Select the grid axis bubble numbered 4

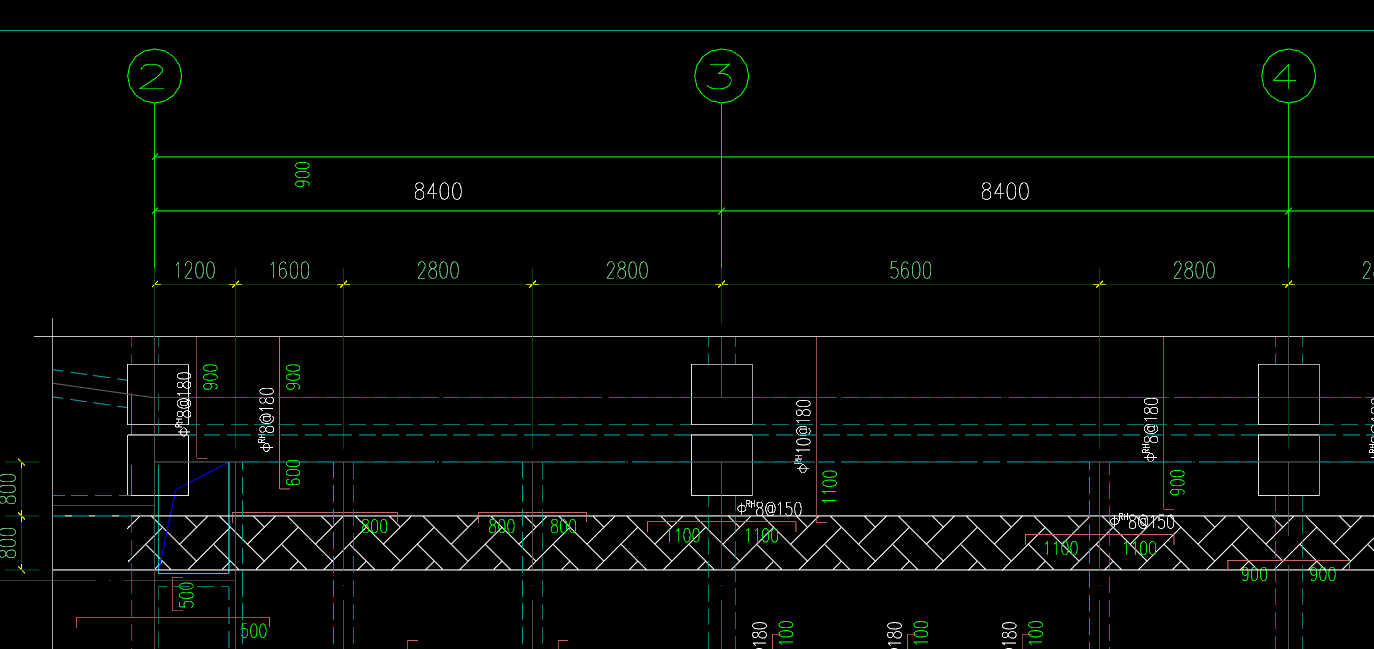click(1288, 76)
